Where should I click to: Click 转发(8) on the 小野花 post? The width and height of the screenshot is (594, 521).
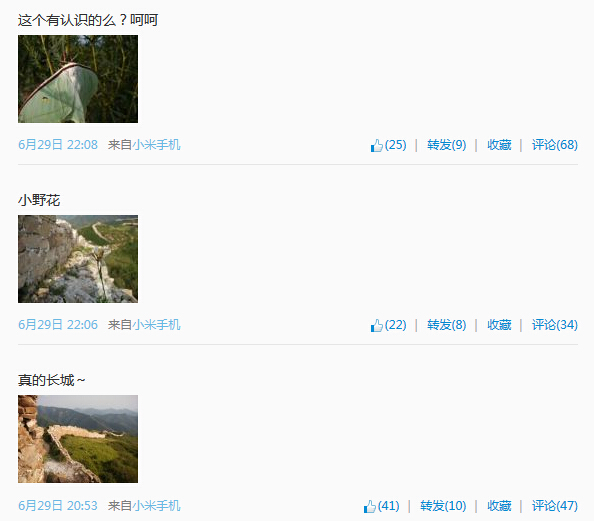[x=447, y=325]
